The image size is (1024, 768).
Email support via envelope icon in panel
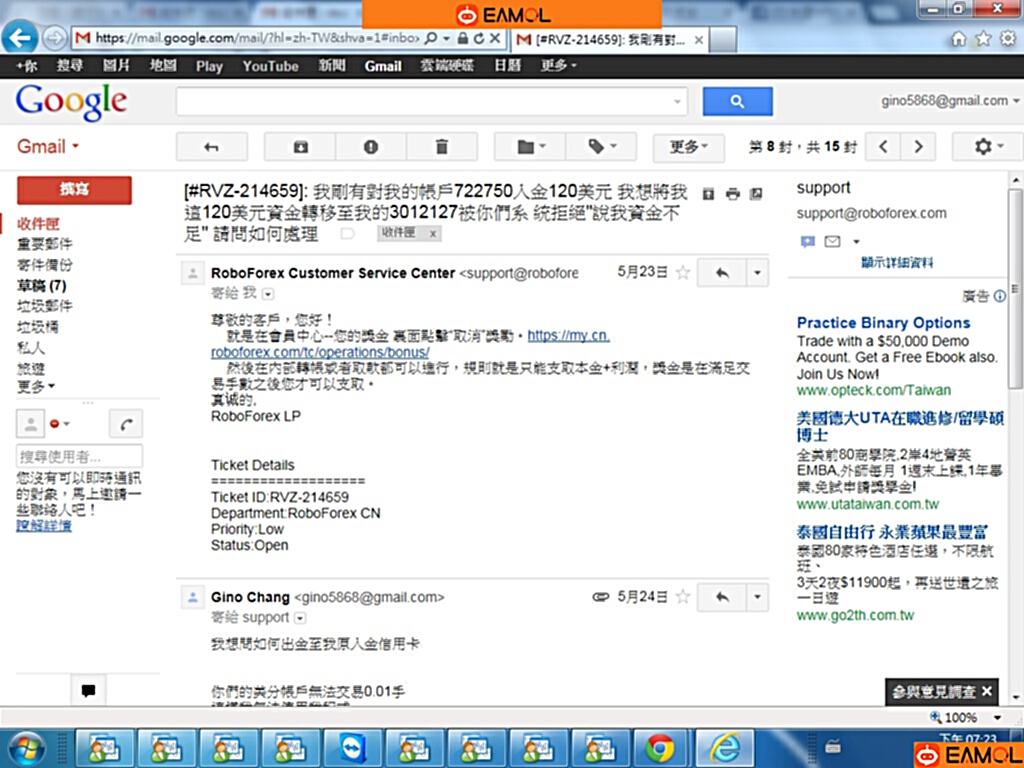(x=832, y=242)
